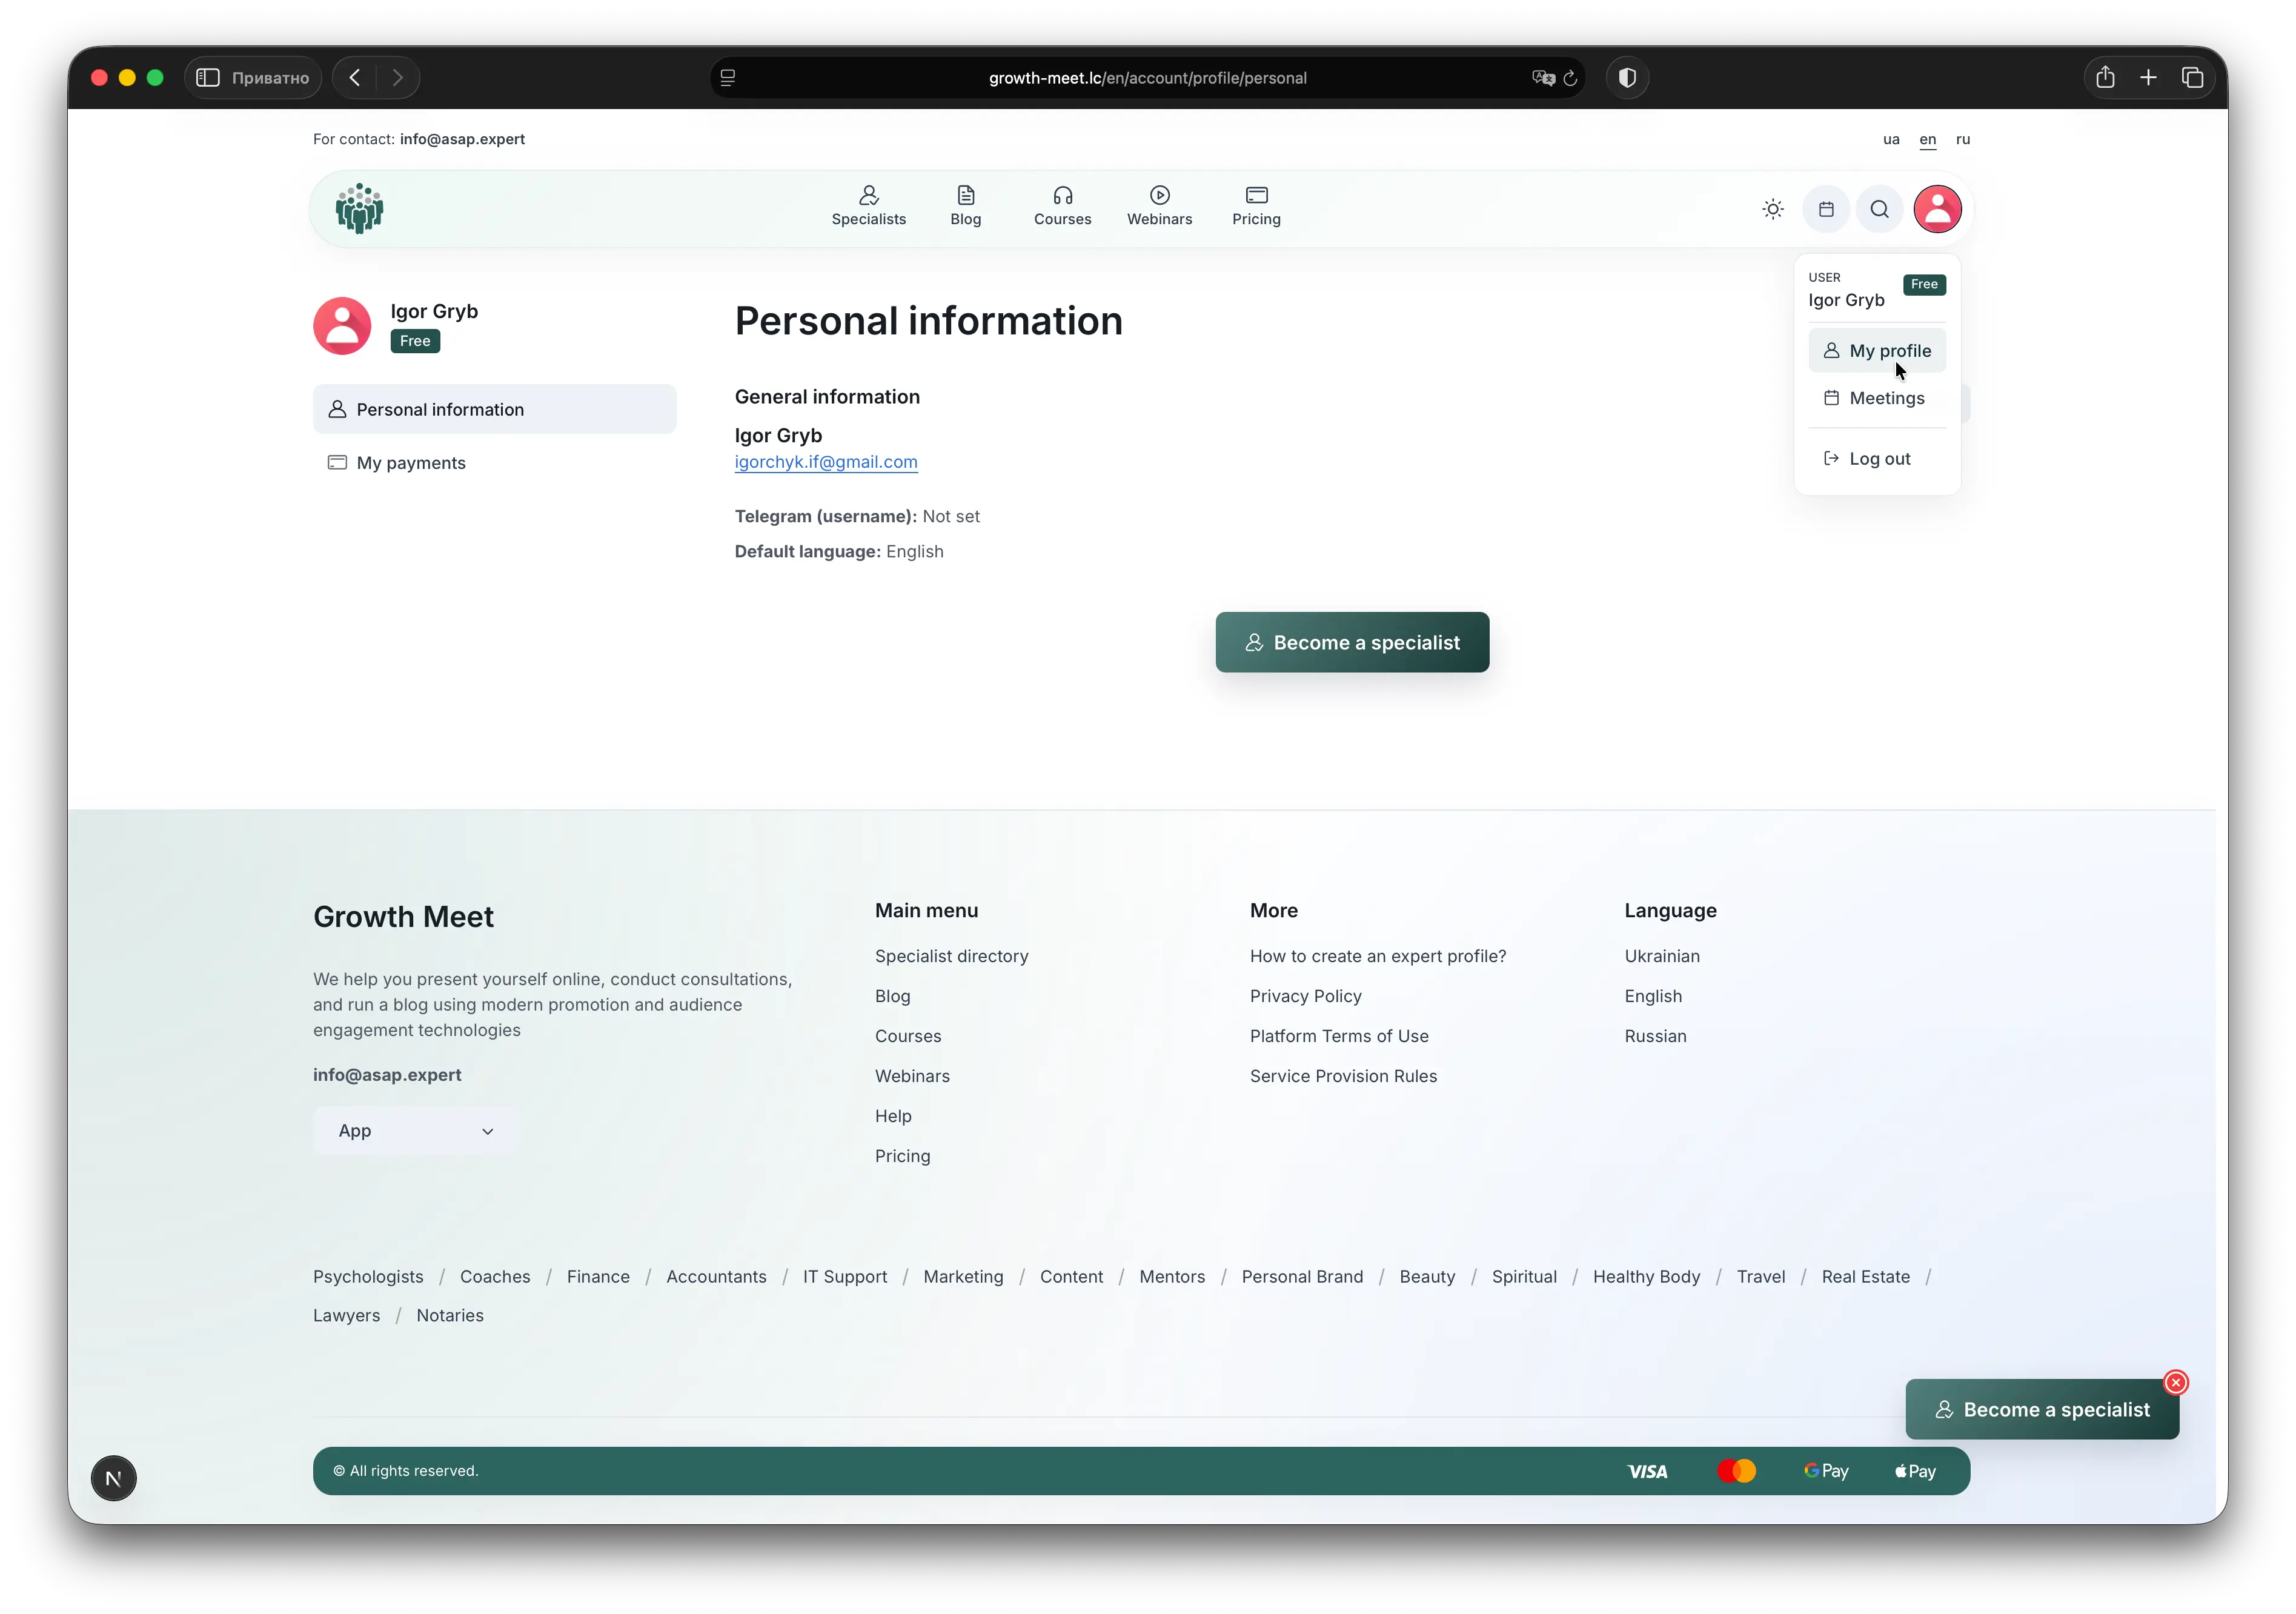Switch site language to ru
Viewport: 2296px width, 1614px height.
1962,139
